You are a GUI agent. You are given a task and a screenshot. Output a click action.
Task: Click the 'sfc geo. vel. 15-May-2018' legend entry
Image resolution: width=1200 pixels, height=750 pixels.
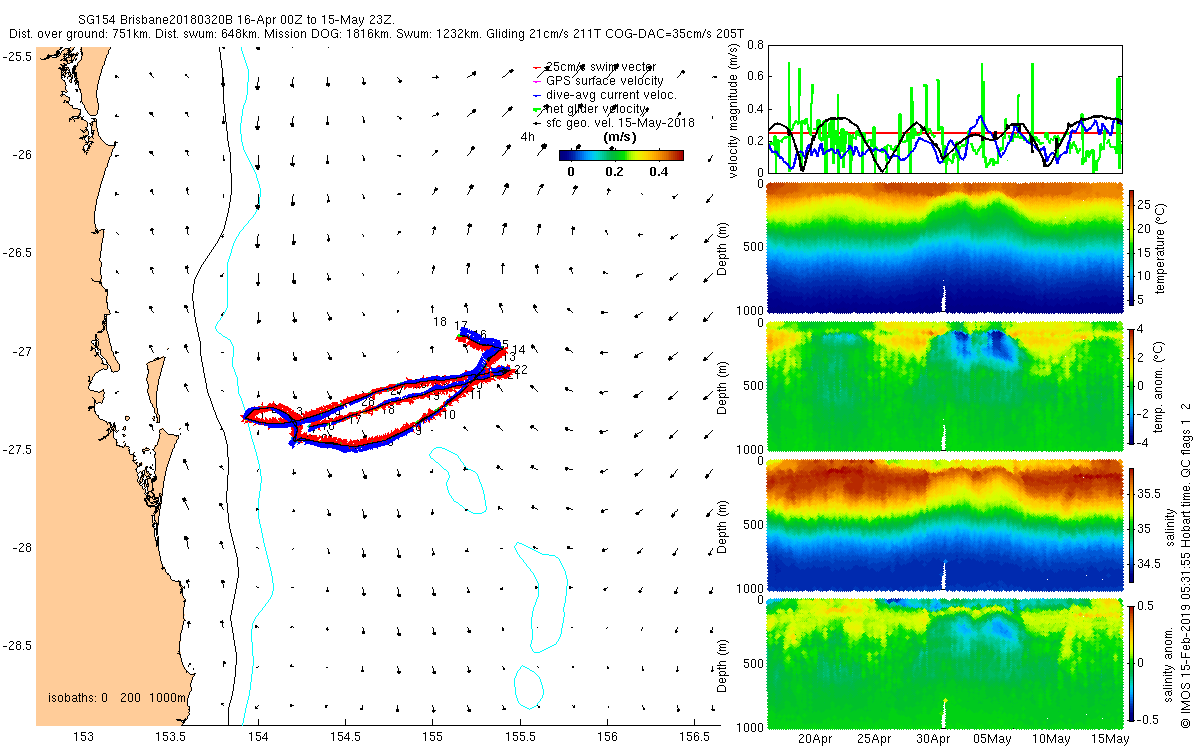click(615, 122)
